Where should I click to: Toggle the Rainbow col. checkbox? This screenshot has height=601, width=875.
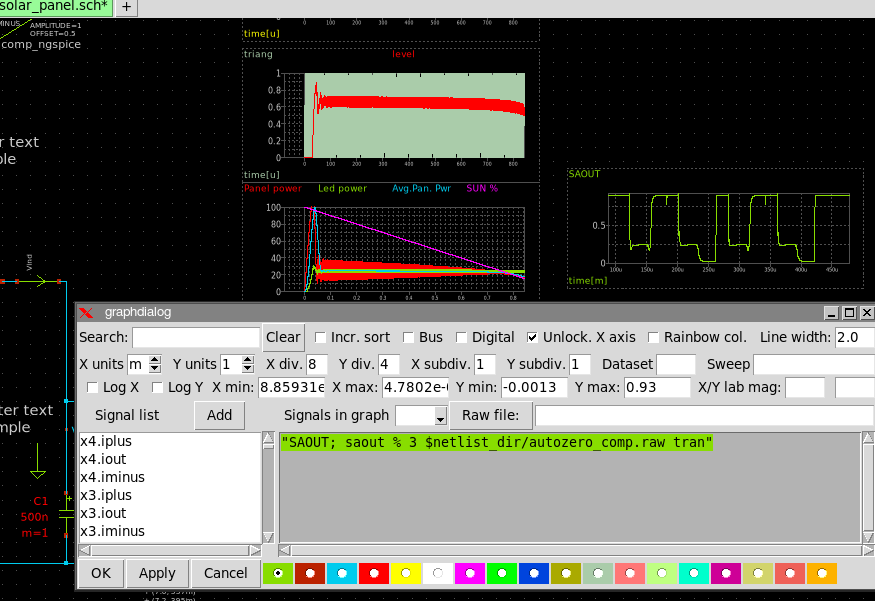coord(654,338)
